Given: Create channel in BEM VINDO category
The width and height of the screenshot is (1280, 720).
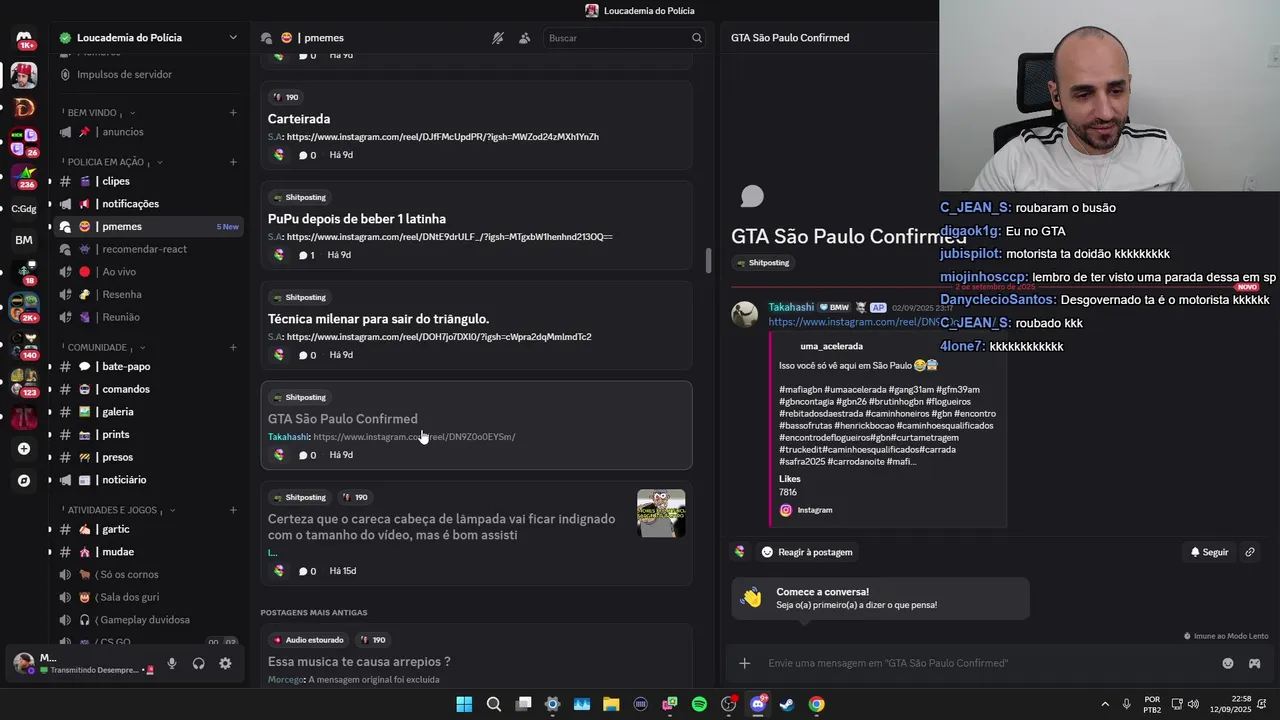Looking at the screenshot, I should click(233, 112).
